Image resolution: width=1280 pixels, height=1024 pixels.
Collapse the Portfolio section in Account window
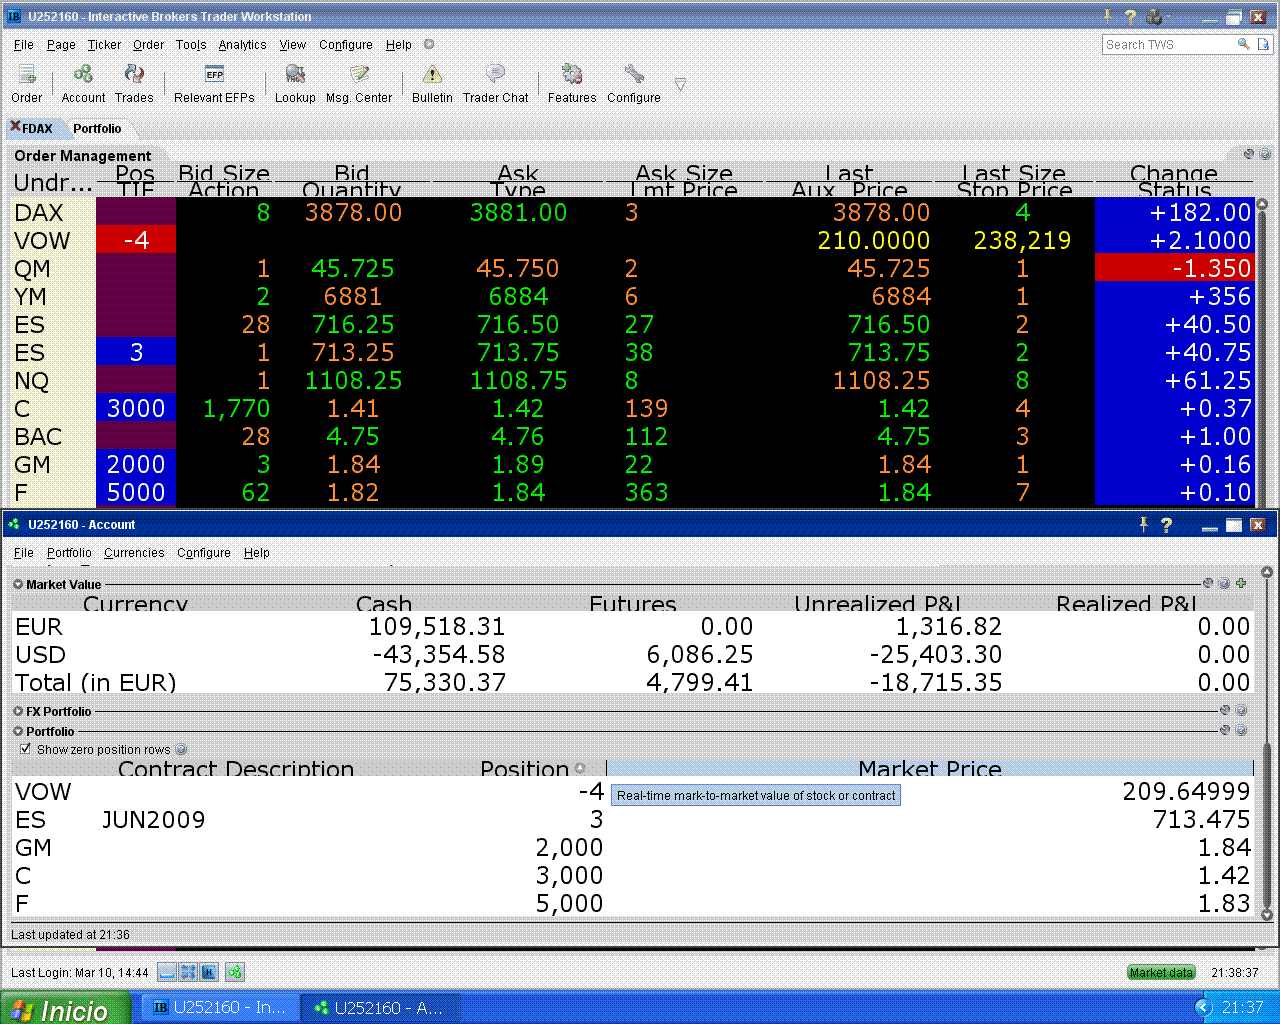point(18,731)
